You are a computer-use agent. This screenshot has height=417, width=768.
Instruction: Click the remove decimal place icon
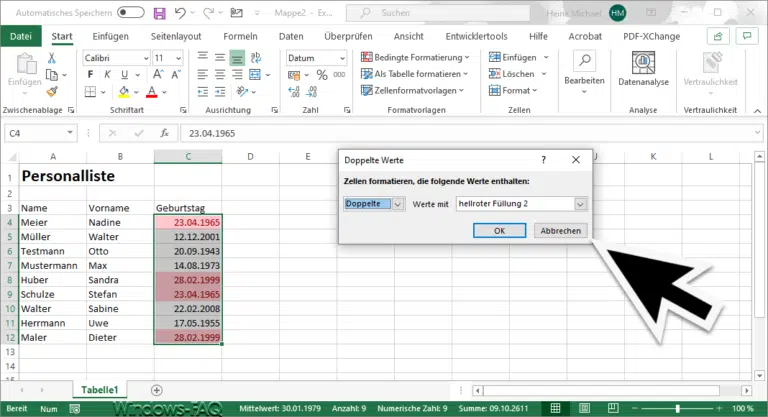click(x=312, y=92)
